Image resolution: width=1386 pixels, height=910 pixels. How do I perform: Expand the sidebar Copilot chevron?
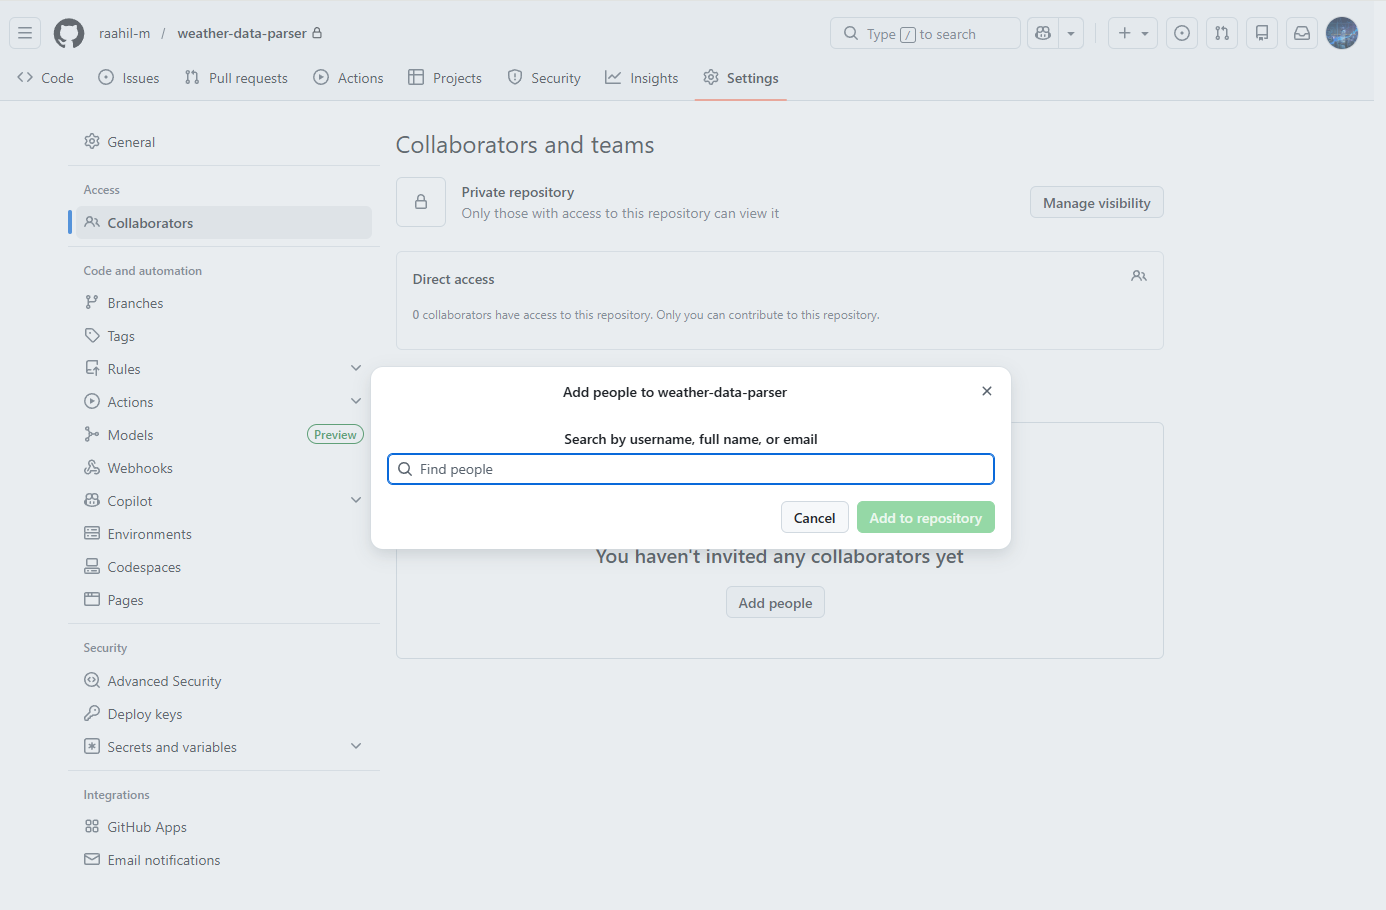click(356, 500)
